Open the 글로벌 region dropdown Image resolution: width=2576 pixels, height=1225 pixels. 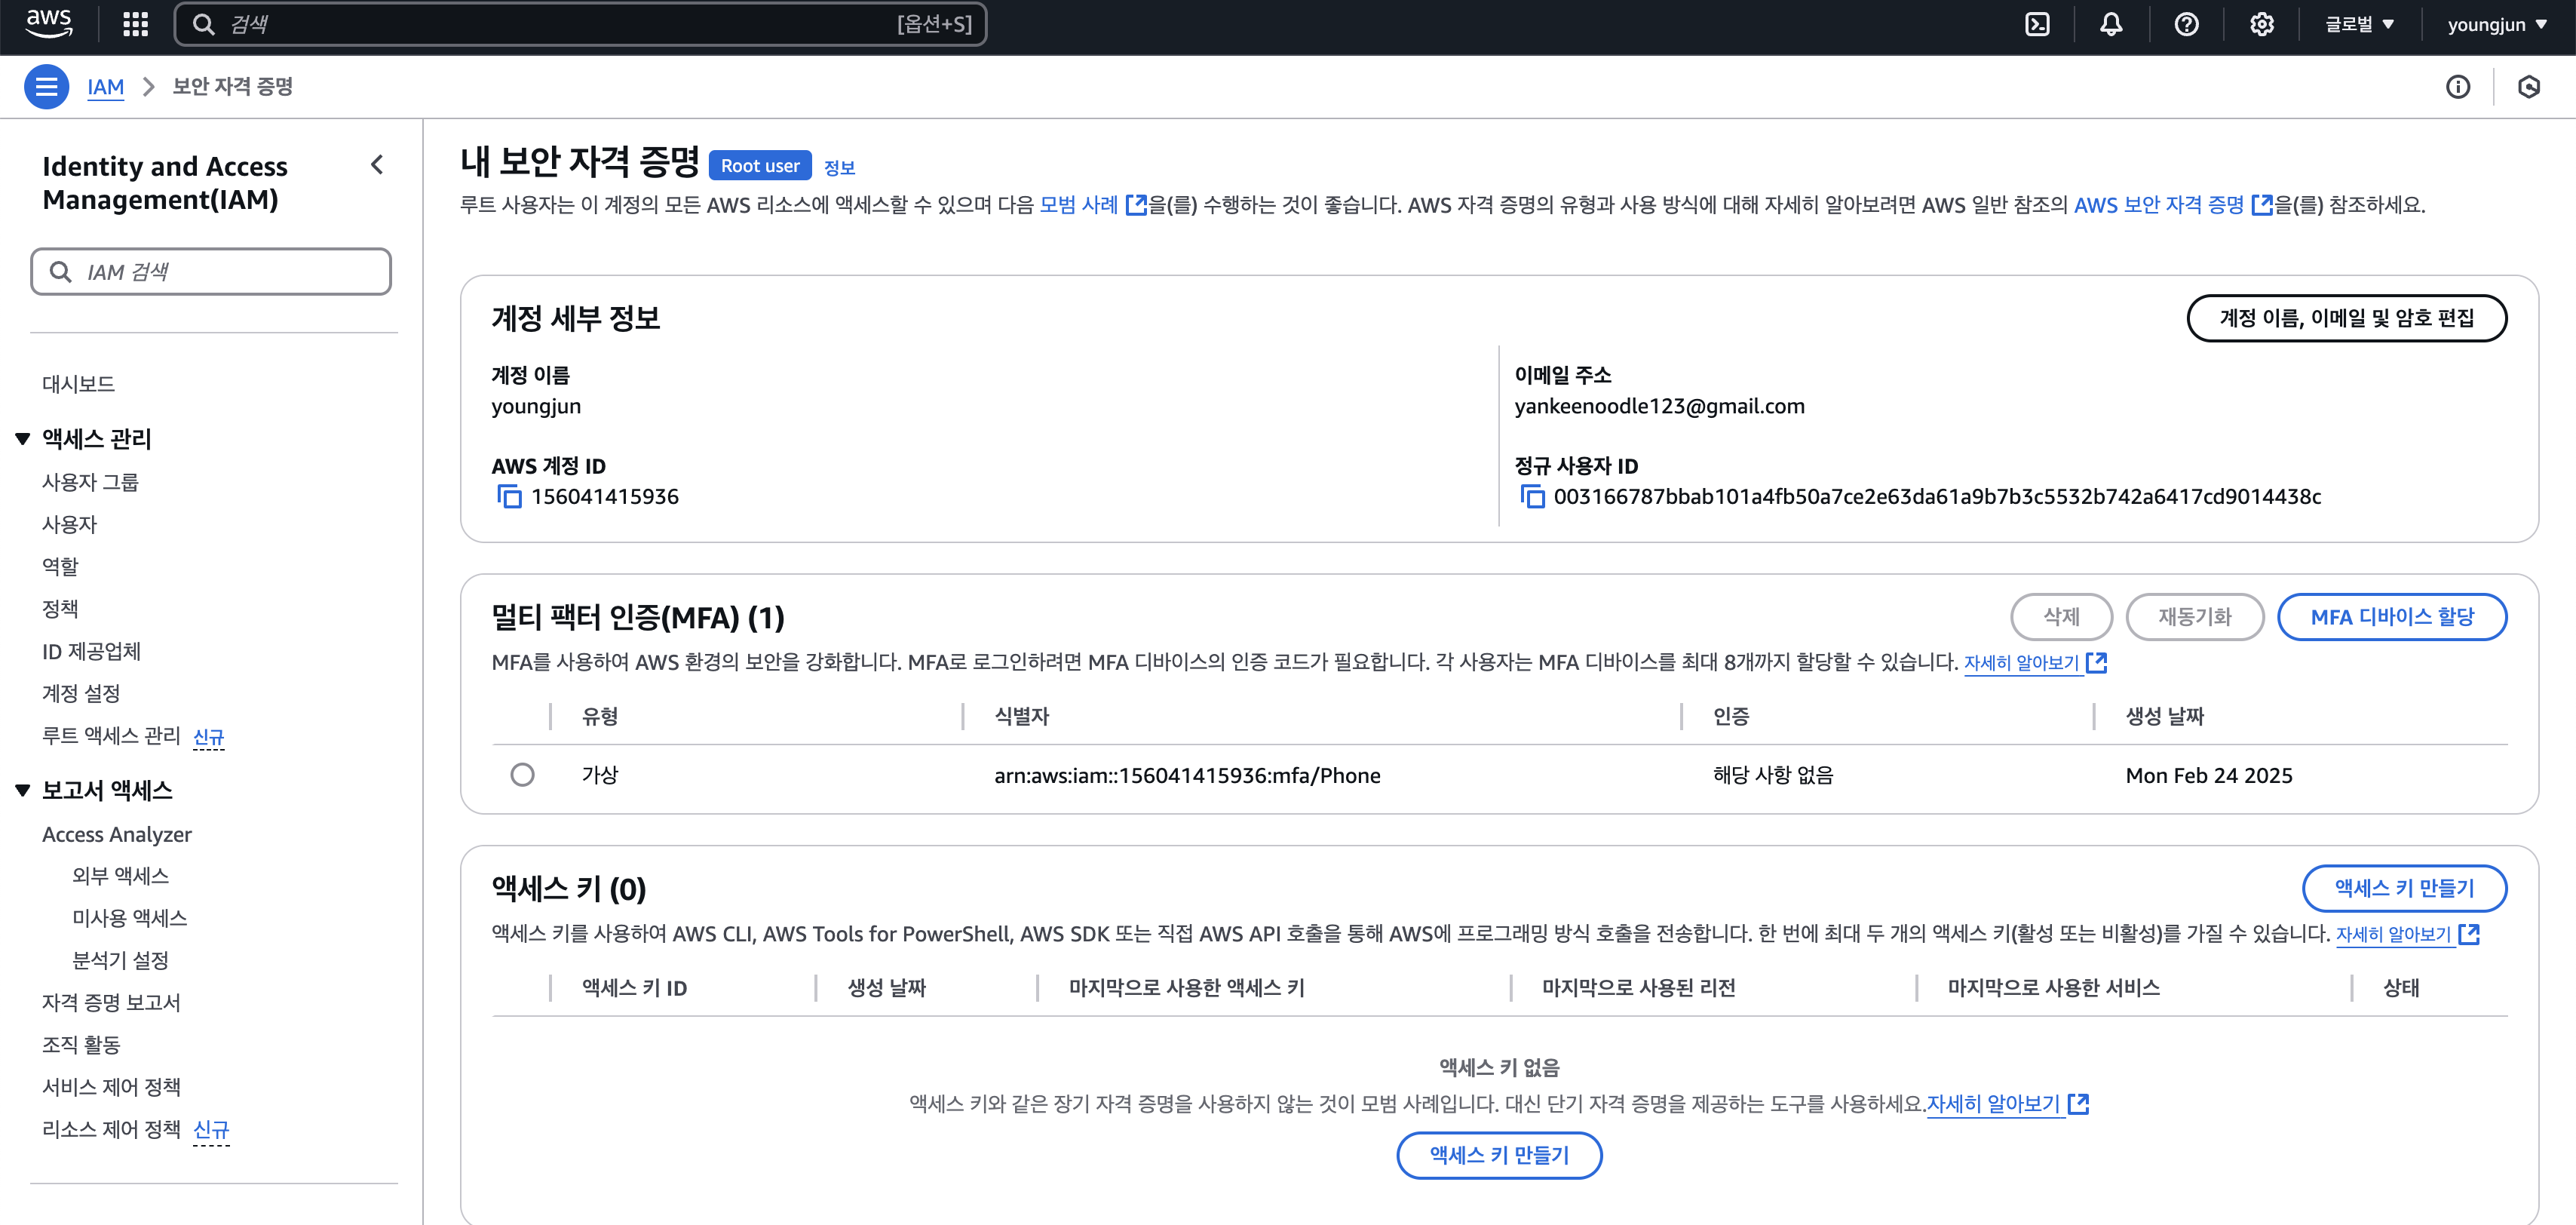[2359, 24]
